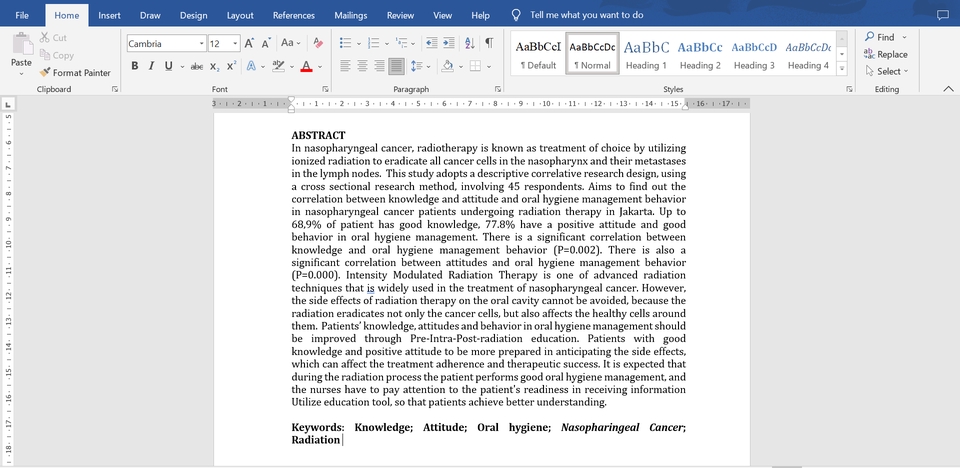This screenshot has width=960, height=468.
Task: Apply red font color swatch
Action: tap(307, 66)
